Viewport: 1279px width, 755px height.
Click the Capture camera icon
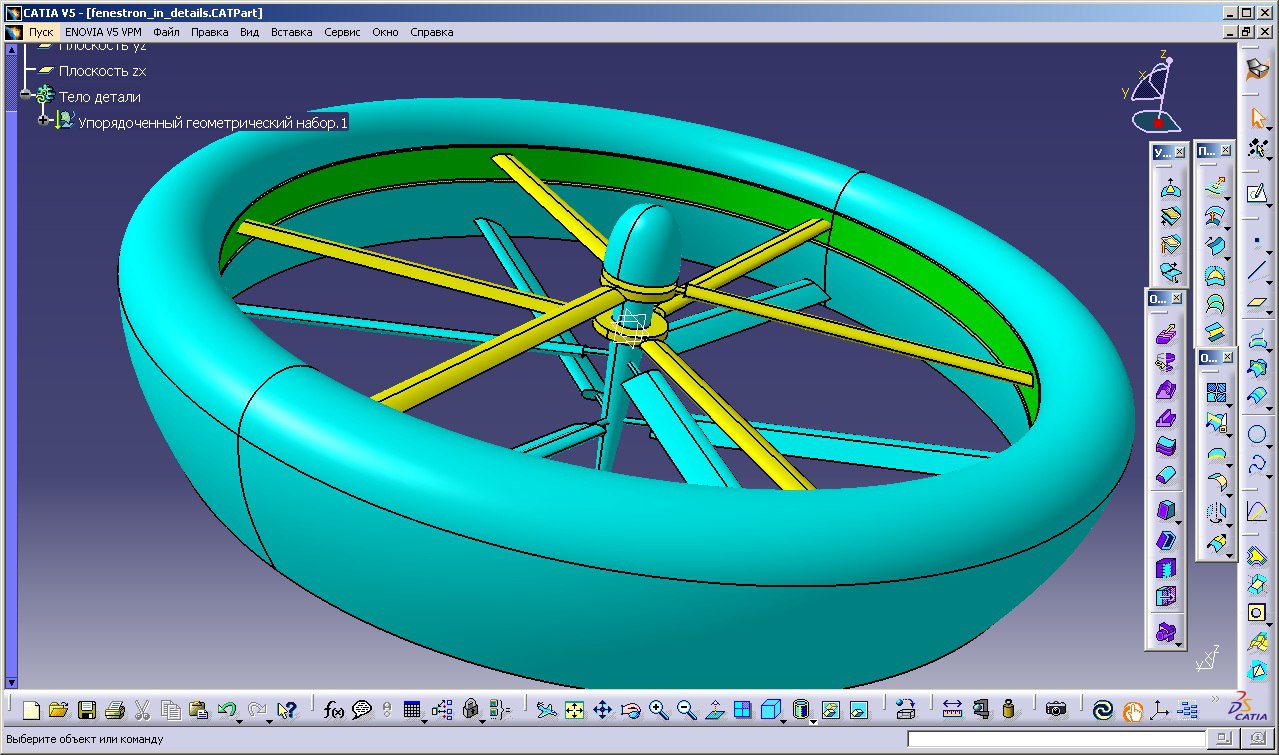(1055, 710)
